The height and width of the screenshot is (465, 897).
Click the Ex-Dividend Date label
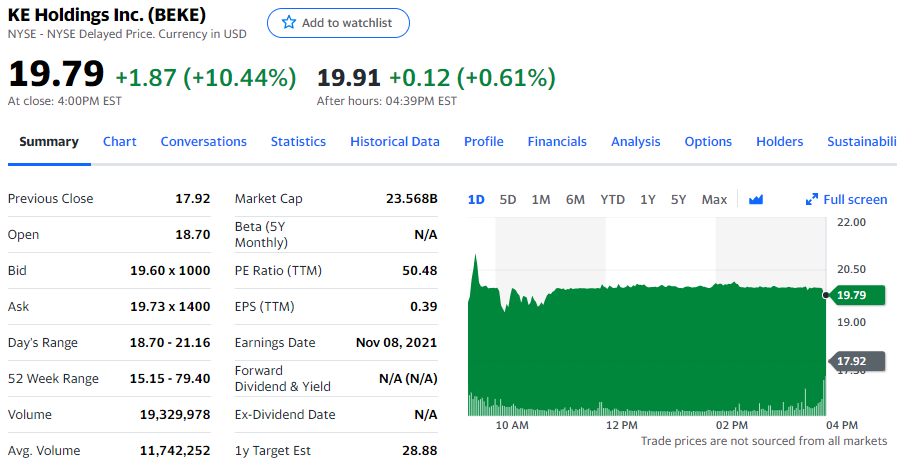tap(285, 415)
